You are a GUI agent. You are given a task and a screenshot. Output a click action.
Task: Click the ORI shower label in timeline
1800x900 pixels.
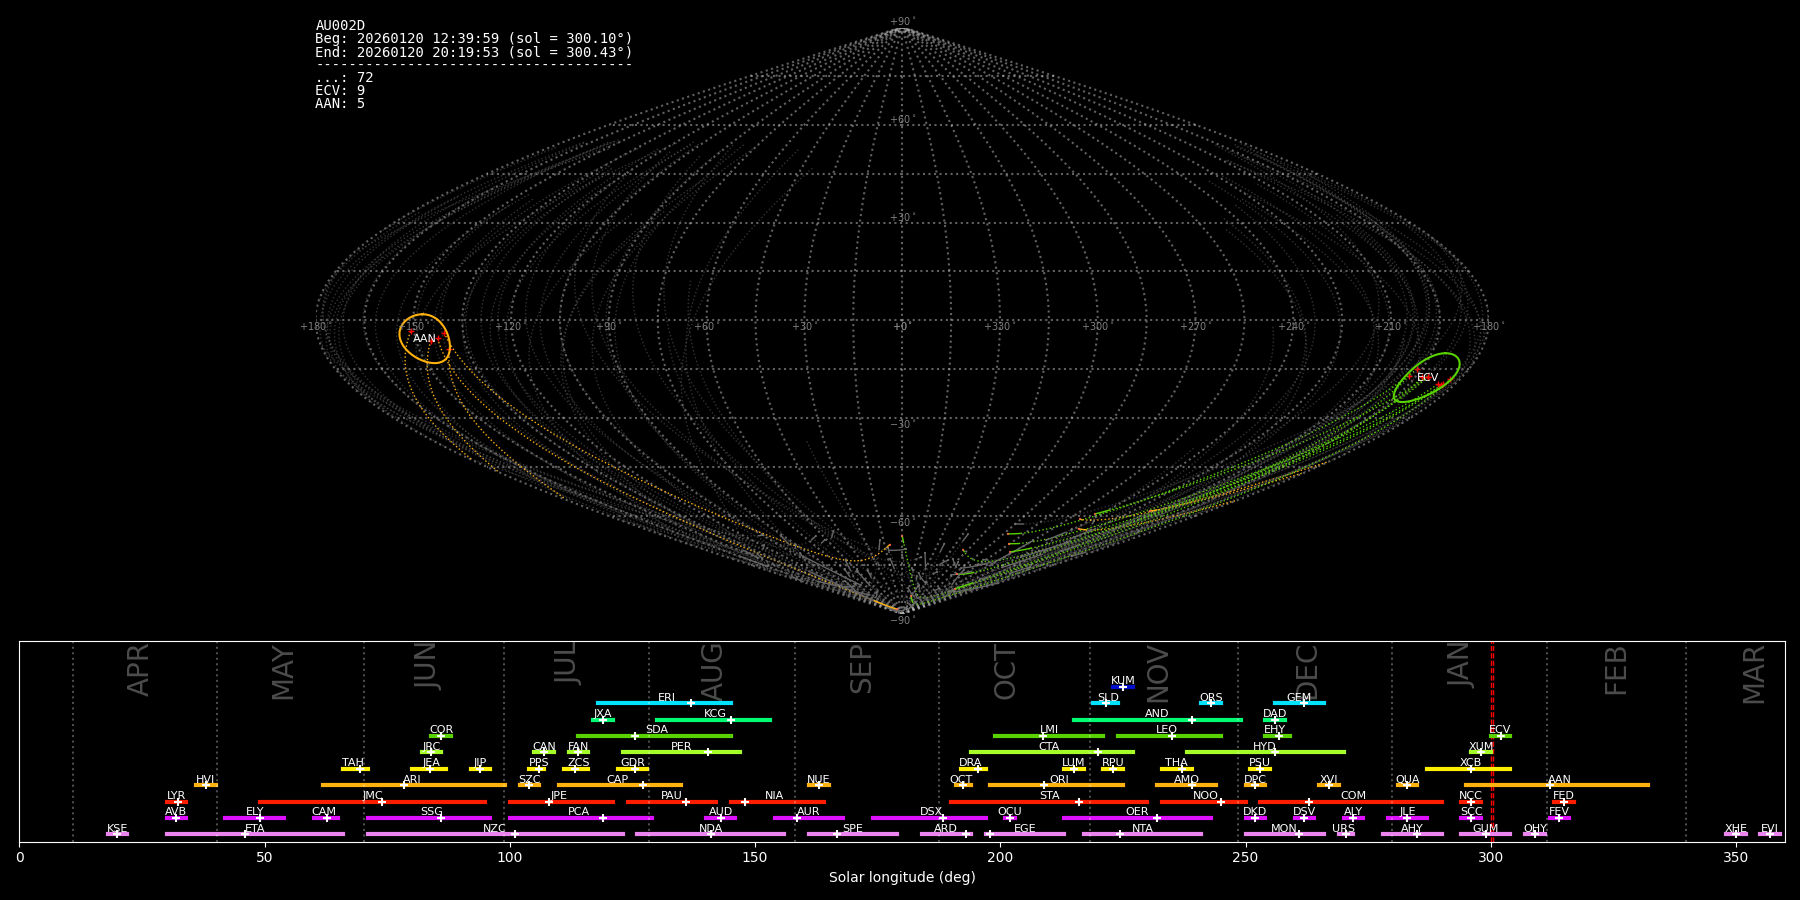click(1059, 780)
